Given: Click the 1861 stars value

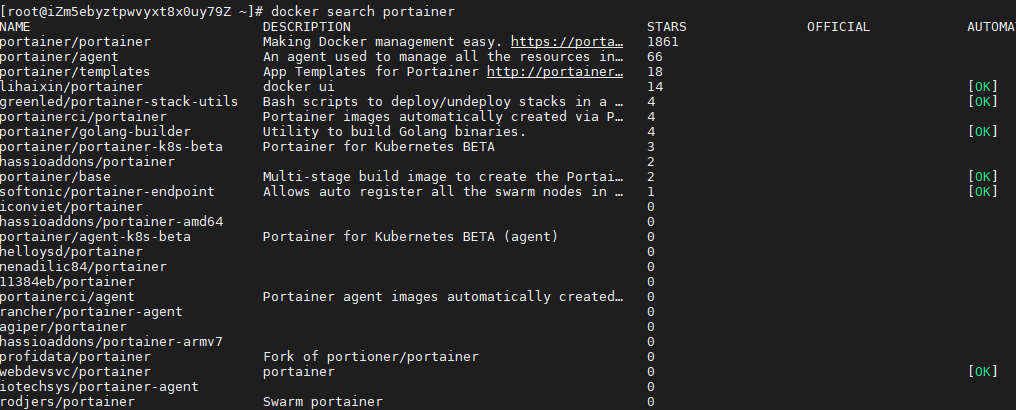Looking at the screenshot, I should tap(663, 42).
